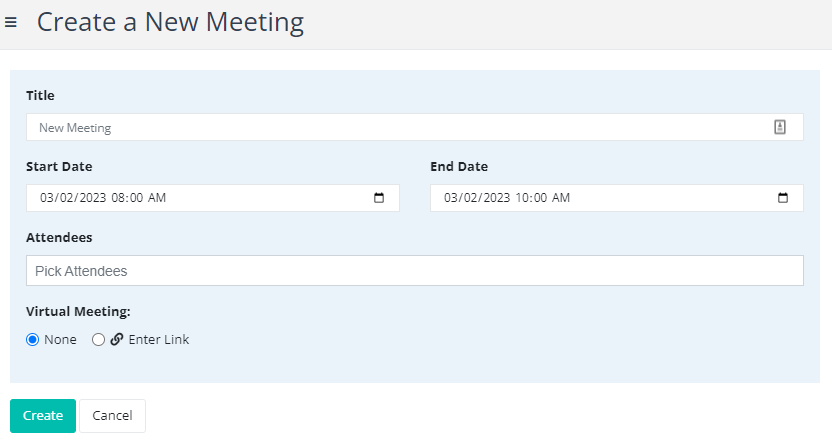Cancel the new meeting form

(x=112, y=415)
